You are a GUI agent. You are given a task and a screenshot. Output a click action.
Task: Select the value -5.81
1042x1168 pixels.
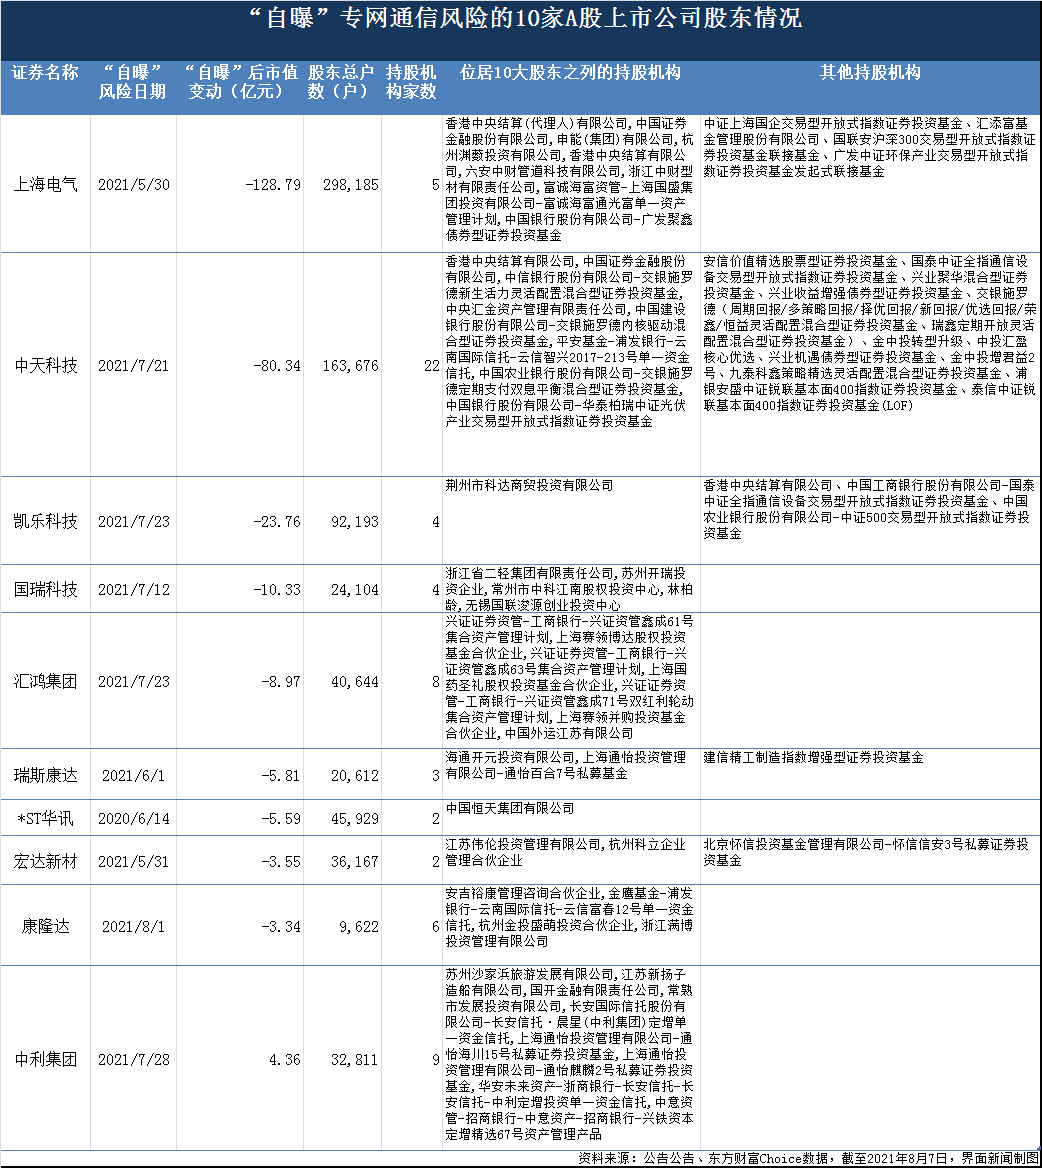click(x=281, y=775)
